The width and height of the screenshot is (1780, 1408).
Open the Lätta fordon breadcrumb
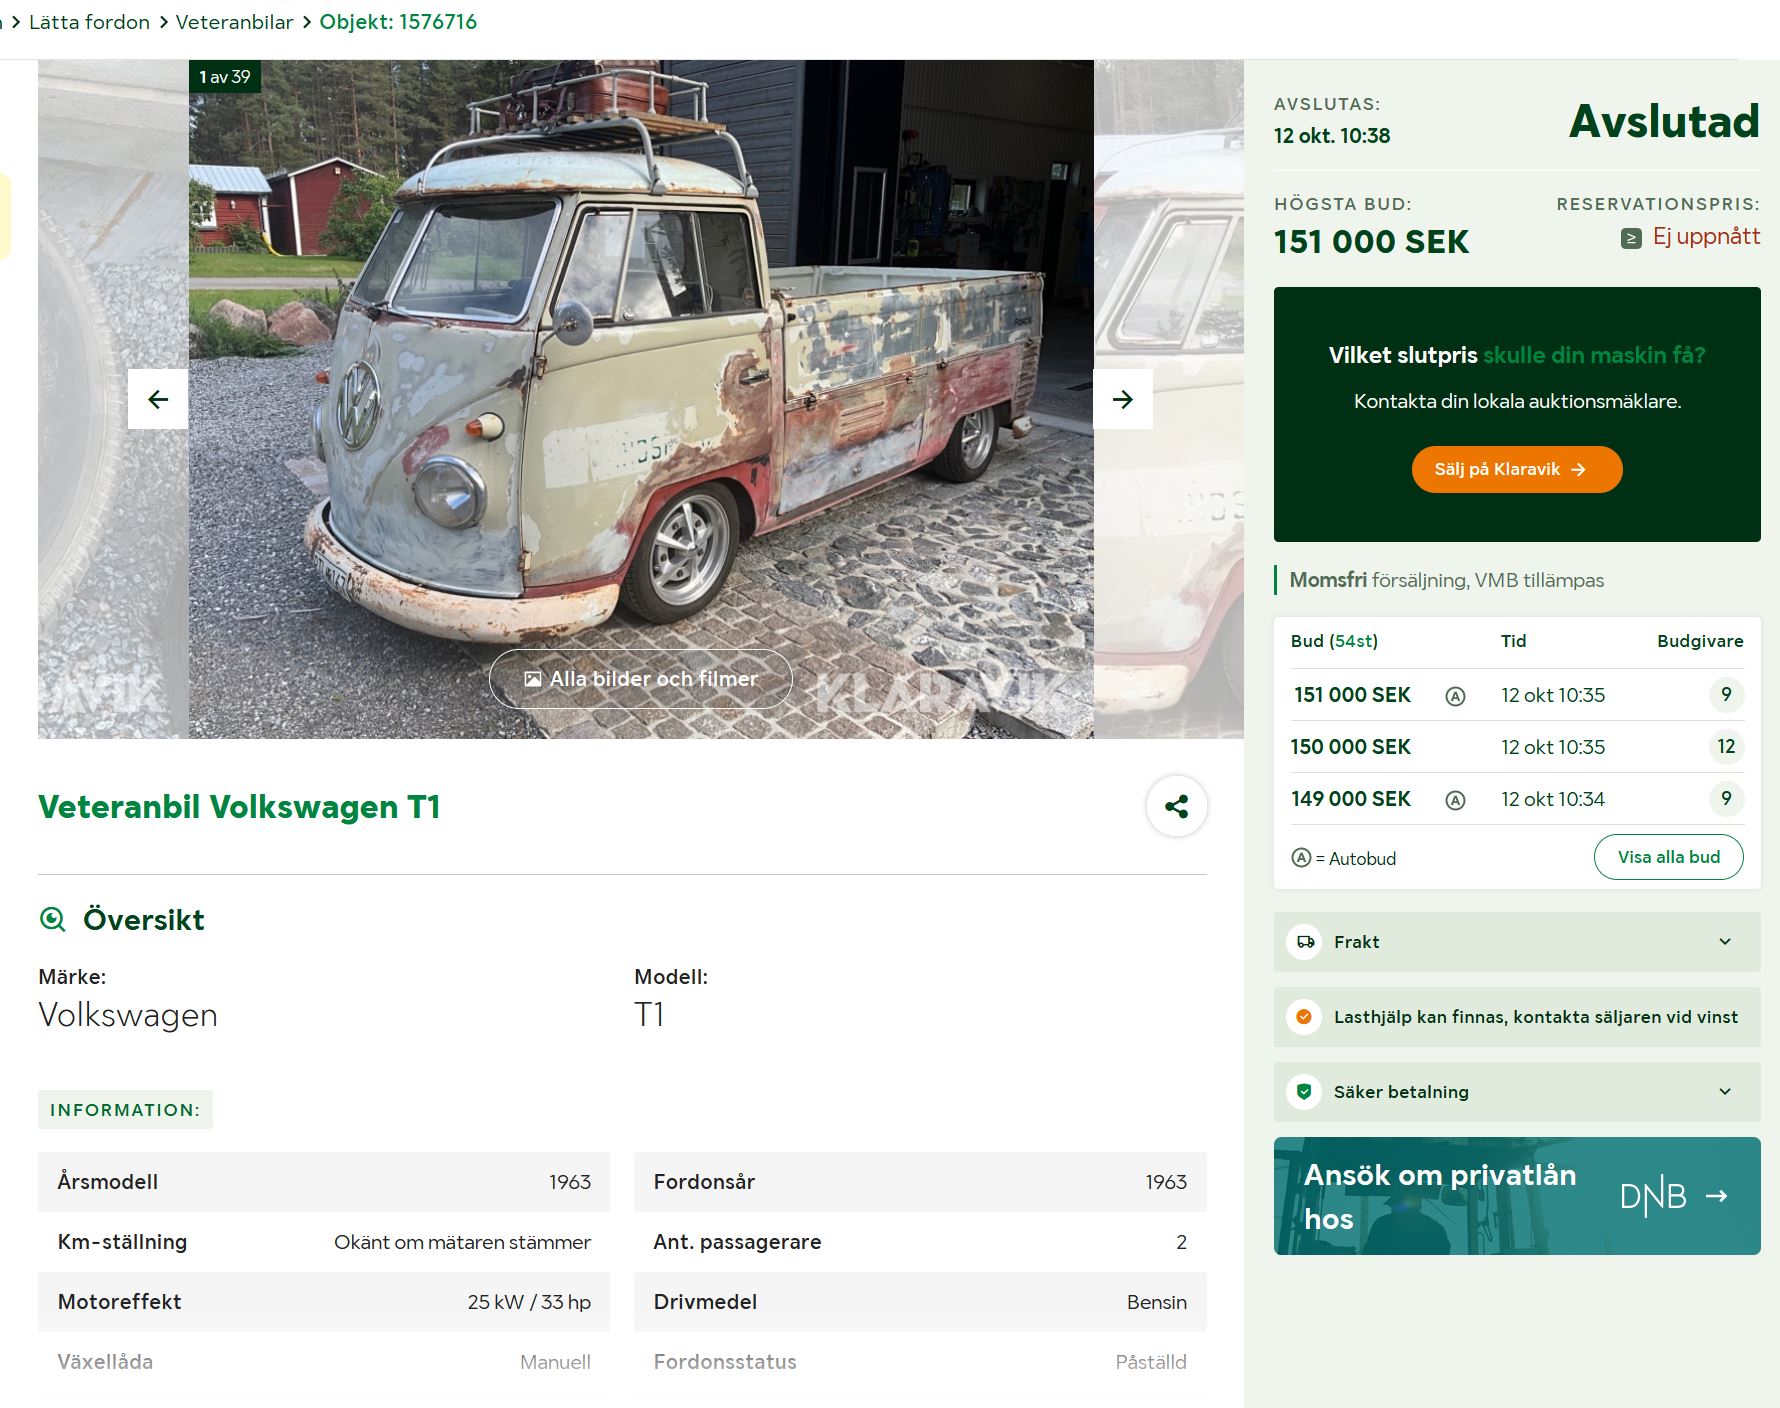(89, 22)
